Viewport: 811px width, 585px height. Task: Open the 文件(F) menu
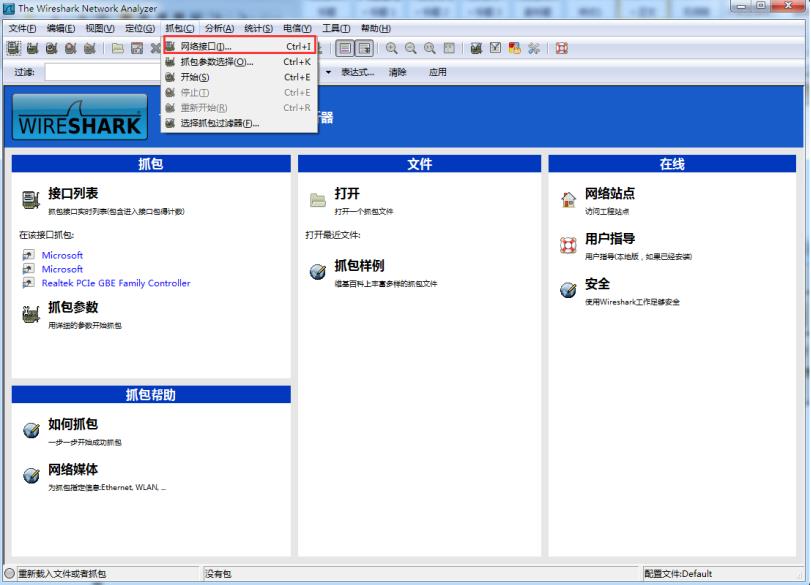tap(22, 28)
